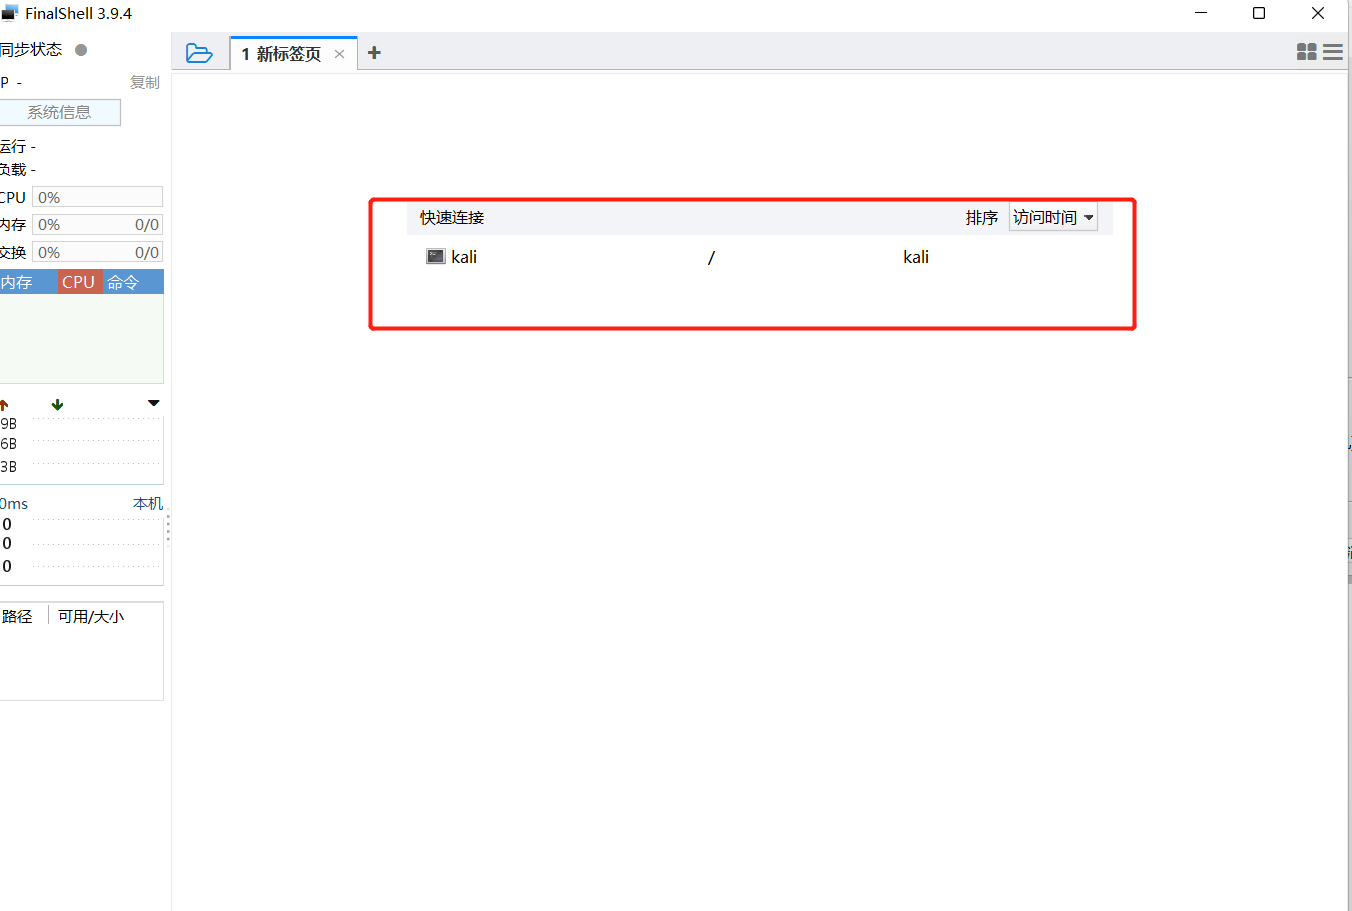Click kali text in the row's last column
This screenshot has height=911, width=1352.
pos(916,257)
